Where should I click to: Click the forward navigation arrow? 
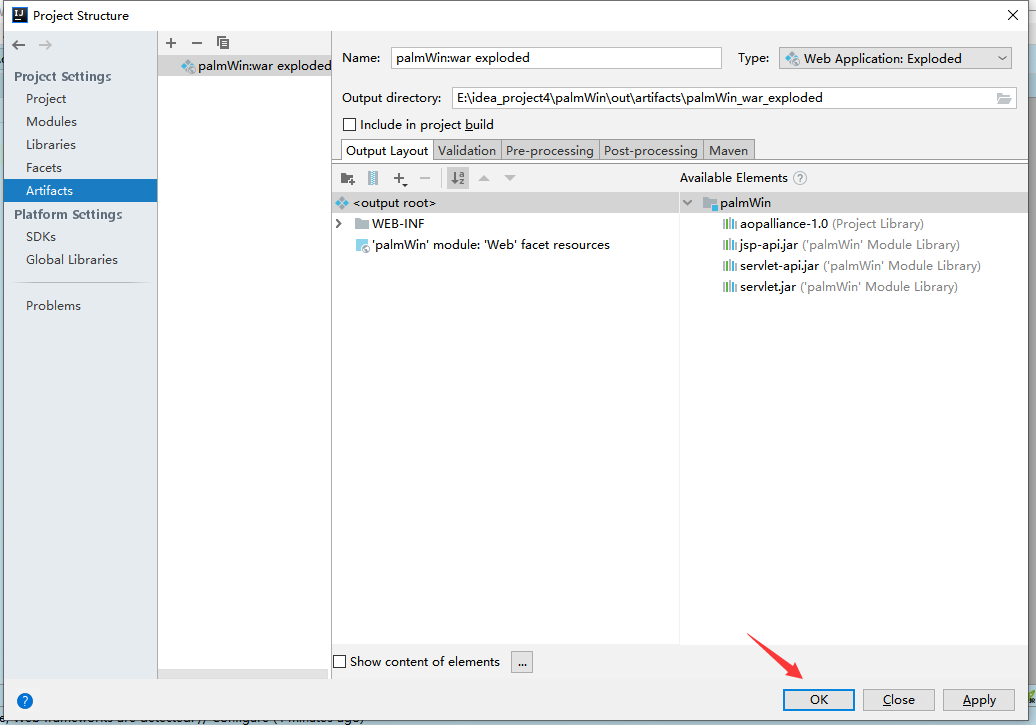[x=45, y=45]
